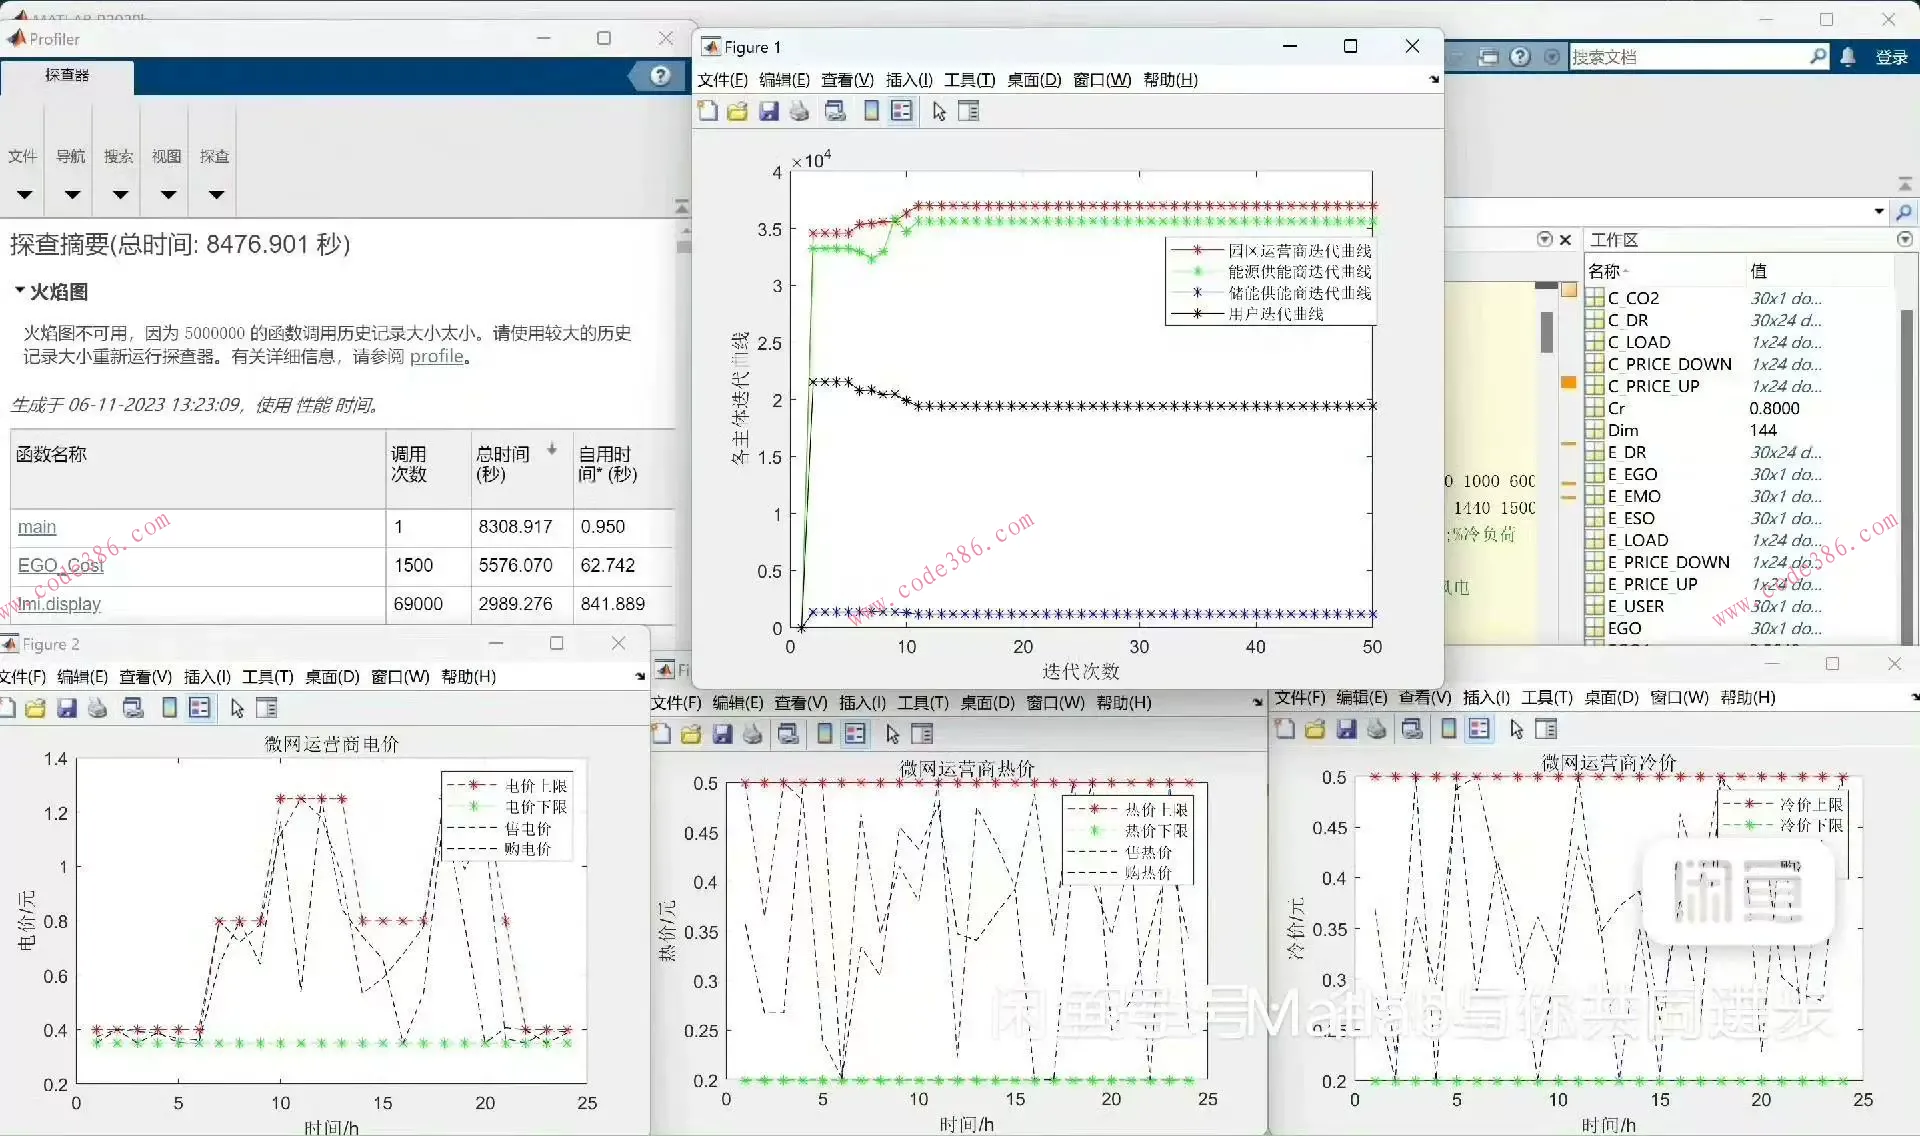Open the EGO_Cost function link
Viewport: 1920px width, 1136px height.
(60, 565)
